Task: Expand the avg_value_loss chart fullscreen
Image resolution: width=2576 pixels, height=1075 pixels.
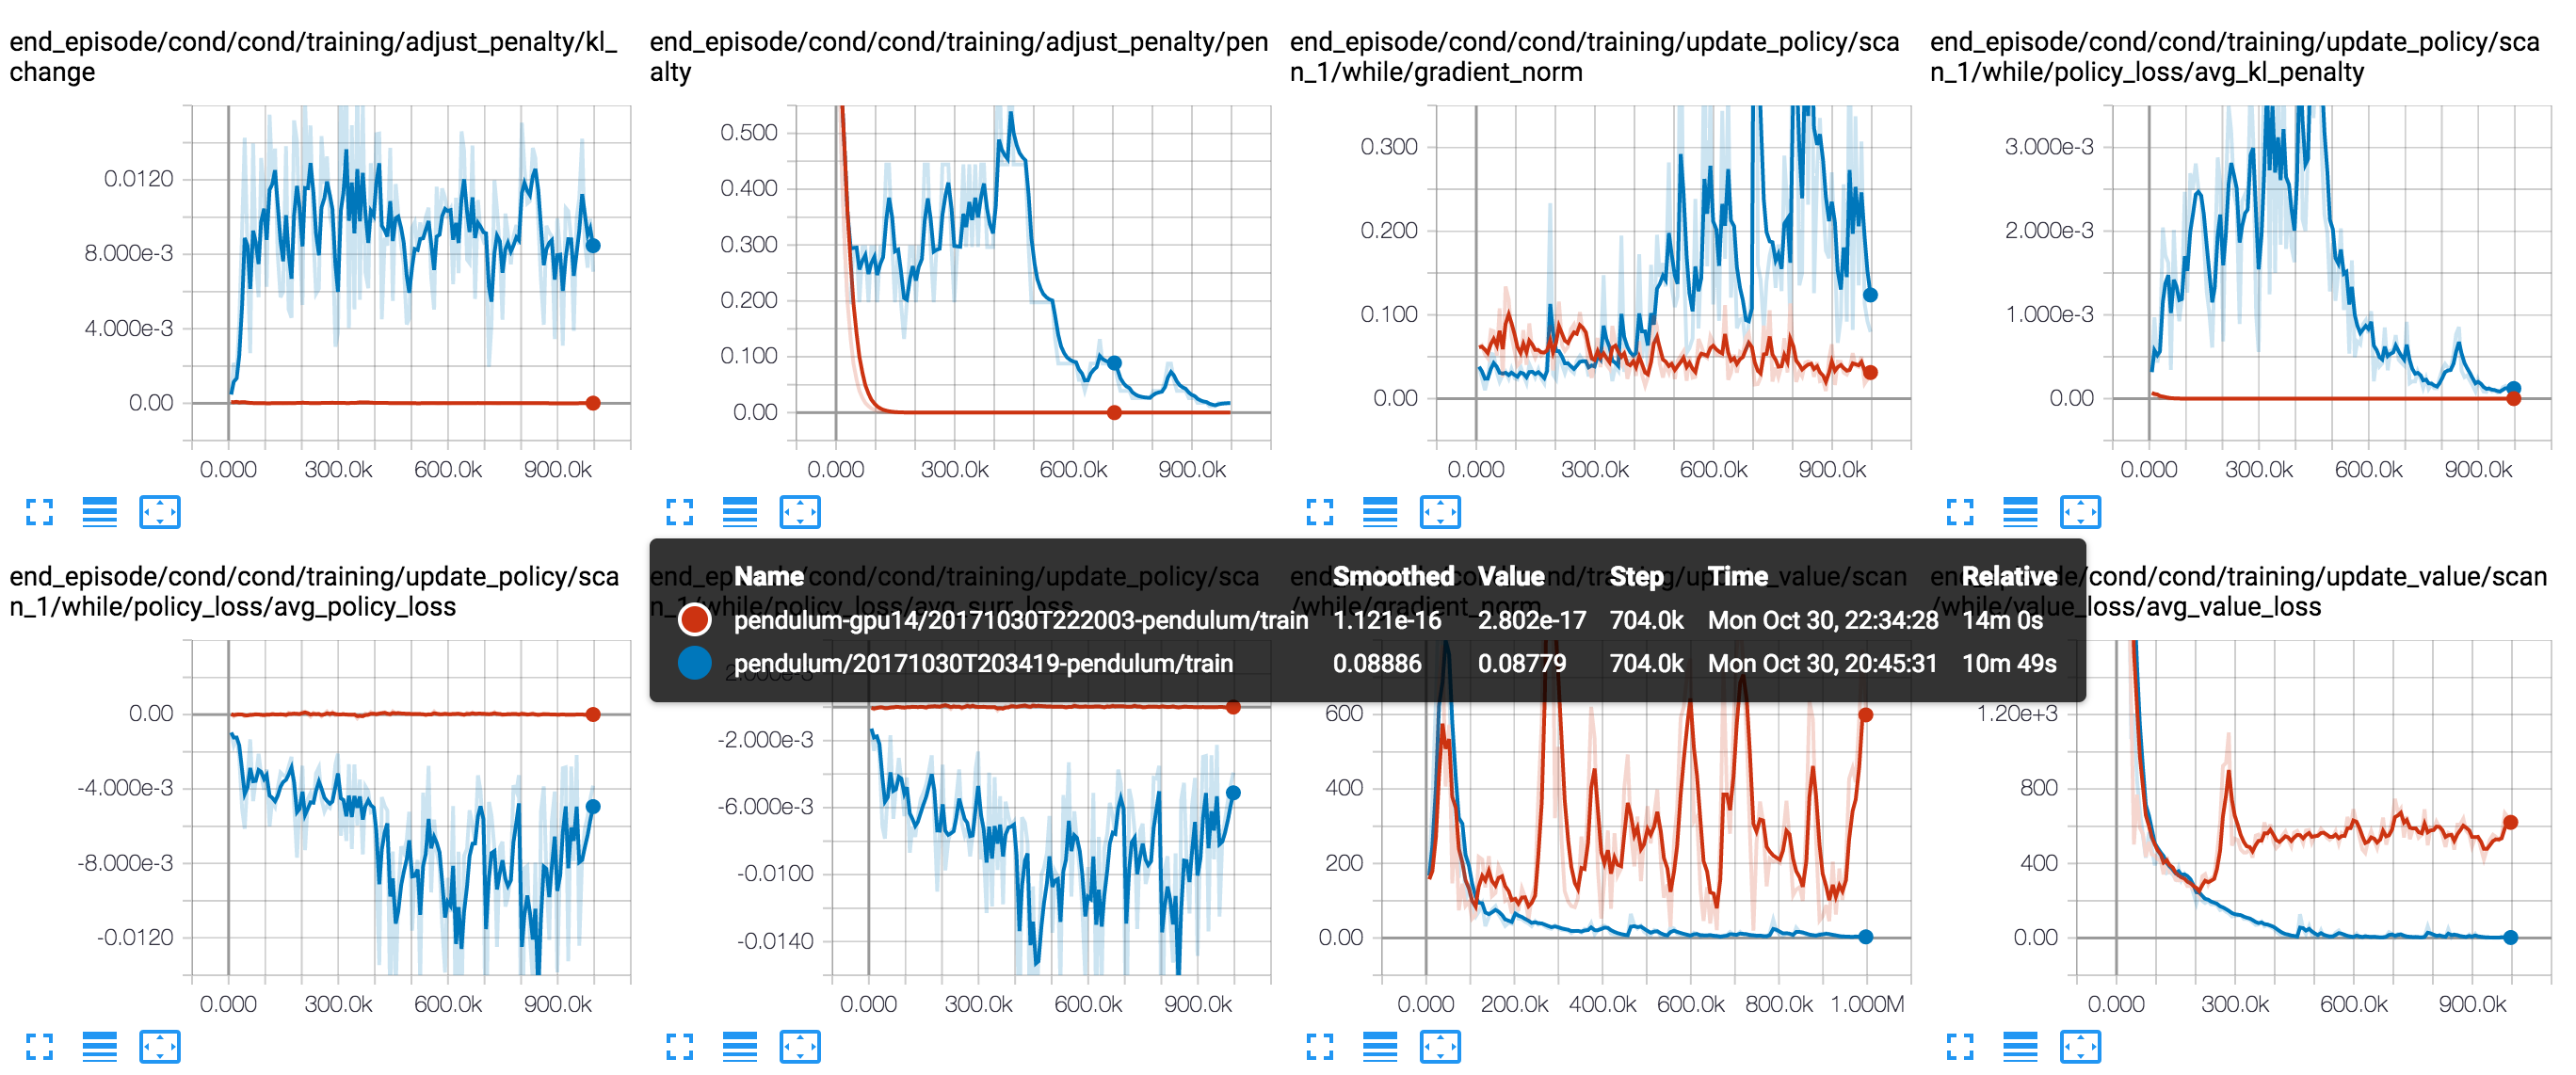Action: click(1962, 1048)
